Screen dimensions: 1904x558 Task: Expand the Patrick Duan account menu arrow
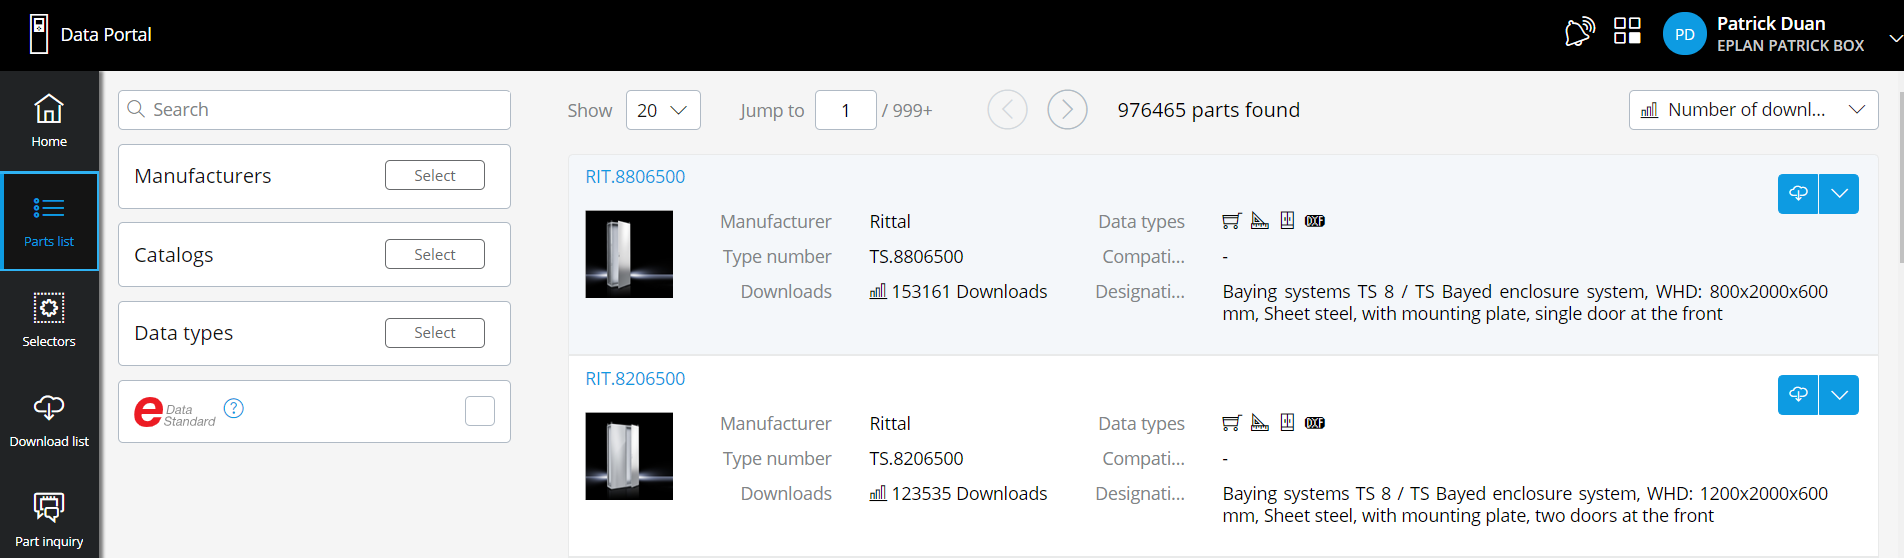(x=1894, y=38)
